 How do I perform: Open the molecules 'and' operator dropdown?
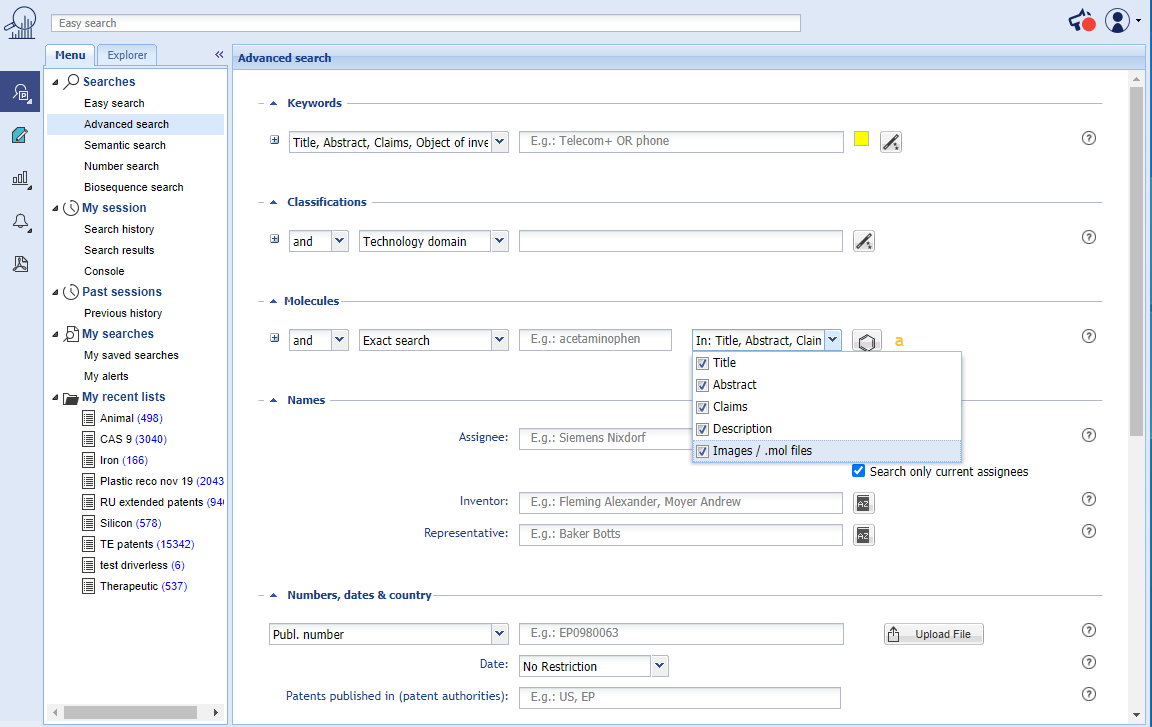(339, 340)
